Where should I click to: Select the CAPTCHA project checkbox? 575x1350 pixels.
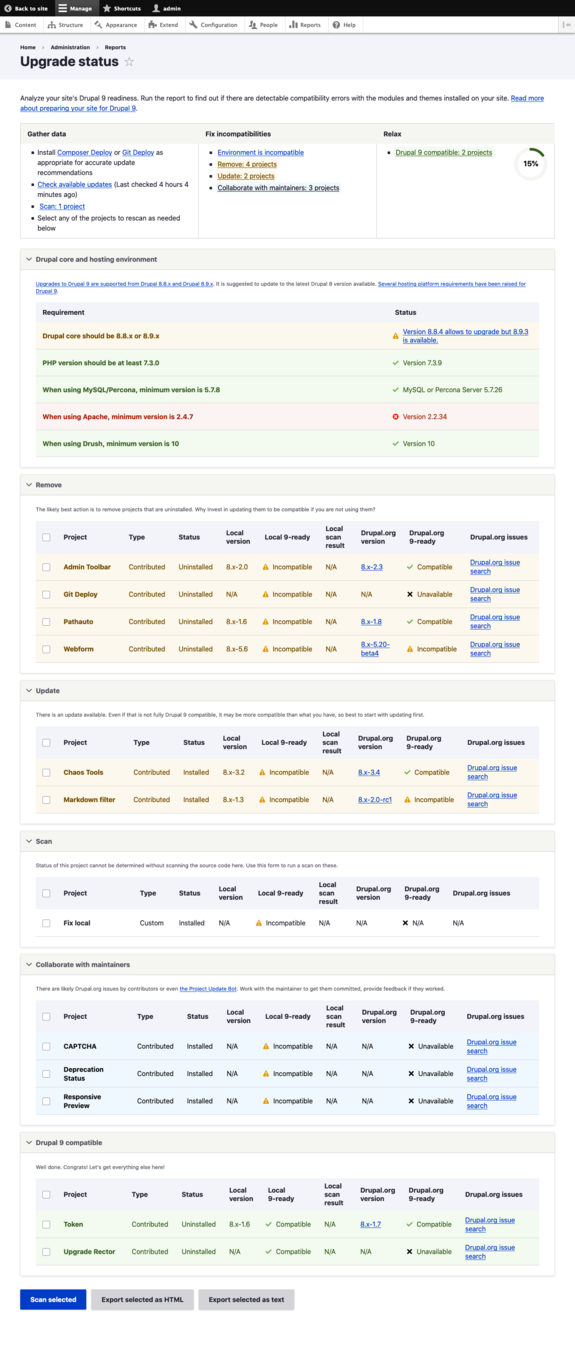pyautogui.click(x=46, y=1046)
